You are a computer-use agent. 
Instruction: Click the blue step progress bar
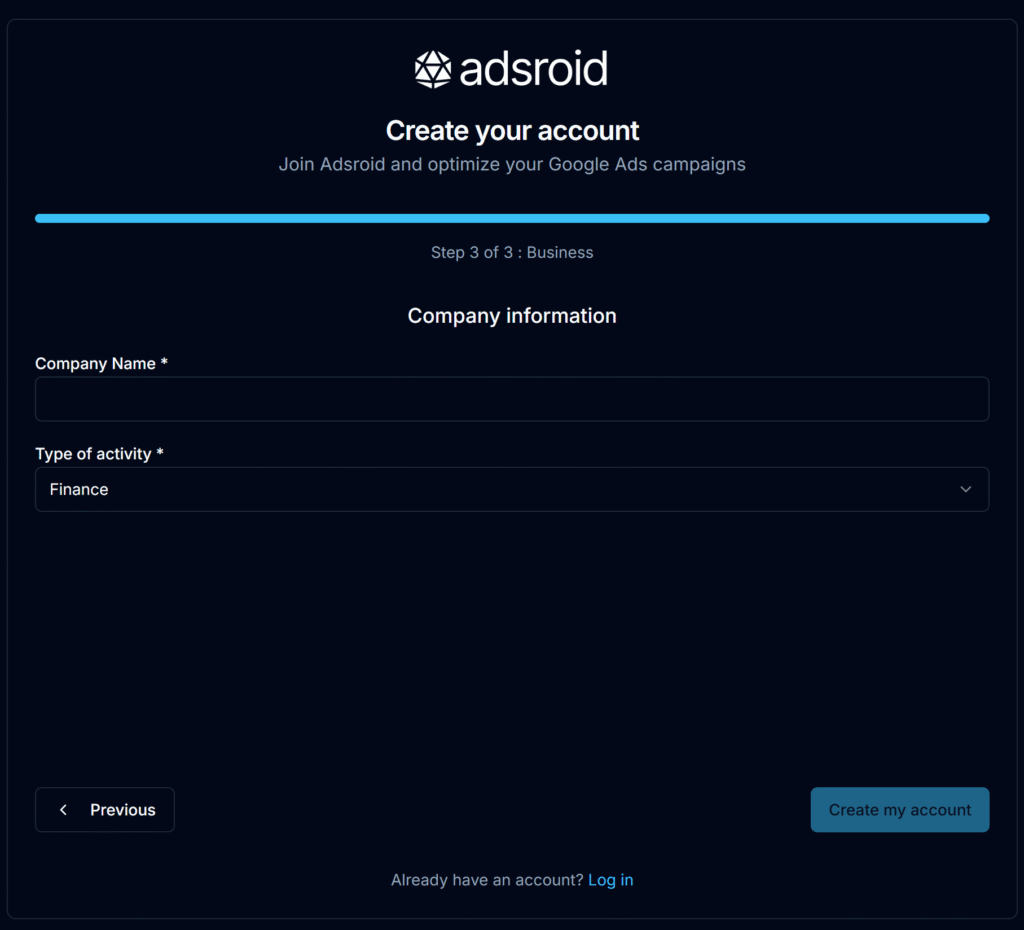pyautogui.click(x=512, y=218)
